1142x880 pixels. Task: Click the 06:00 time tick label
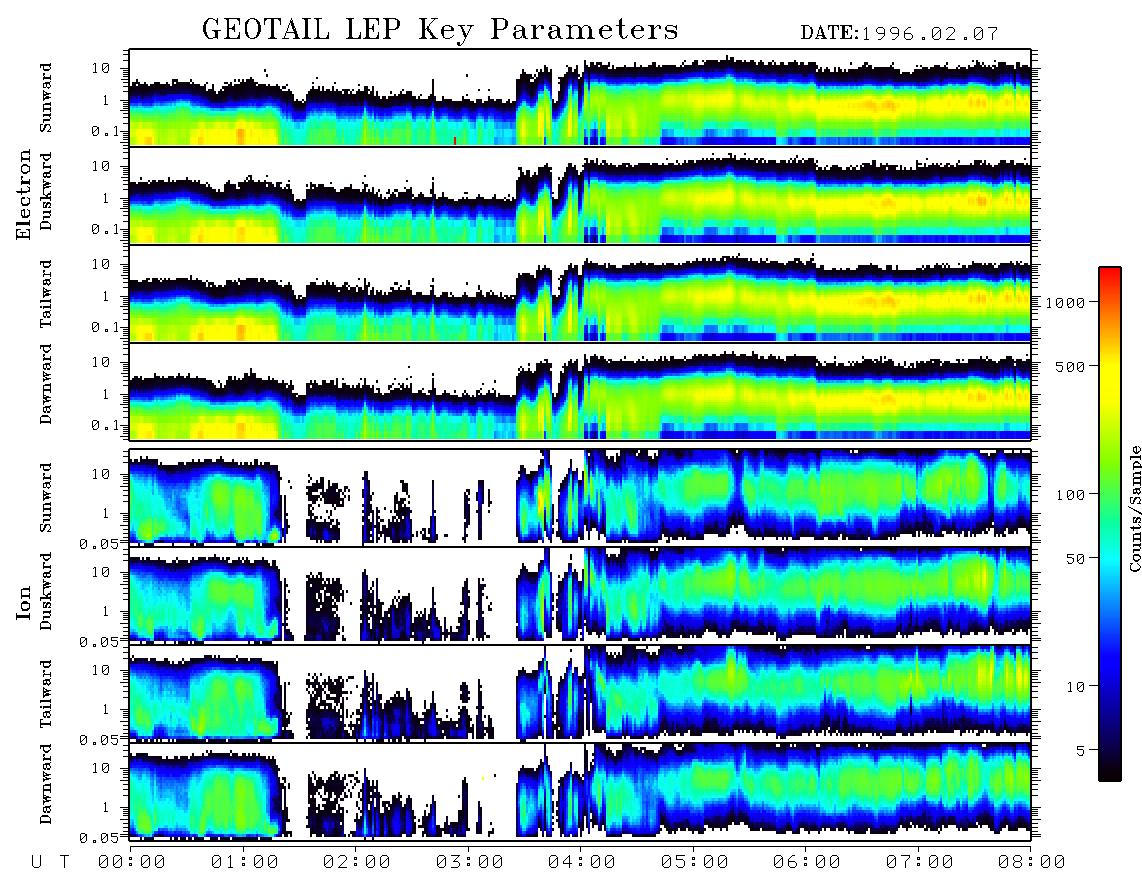(x=807, y=862)
